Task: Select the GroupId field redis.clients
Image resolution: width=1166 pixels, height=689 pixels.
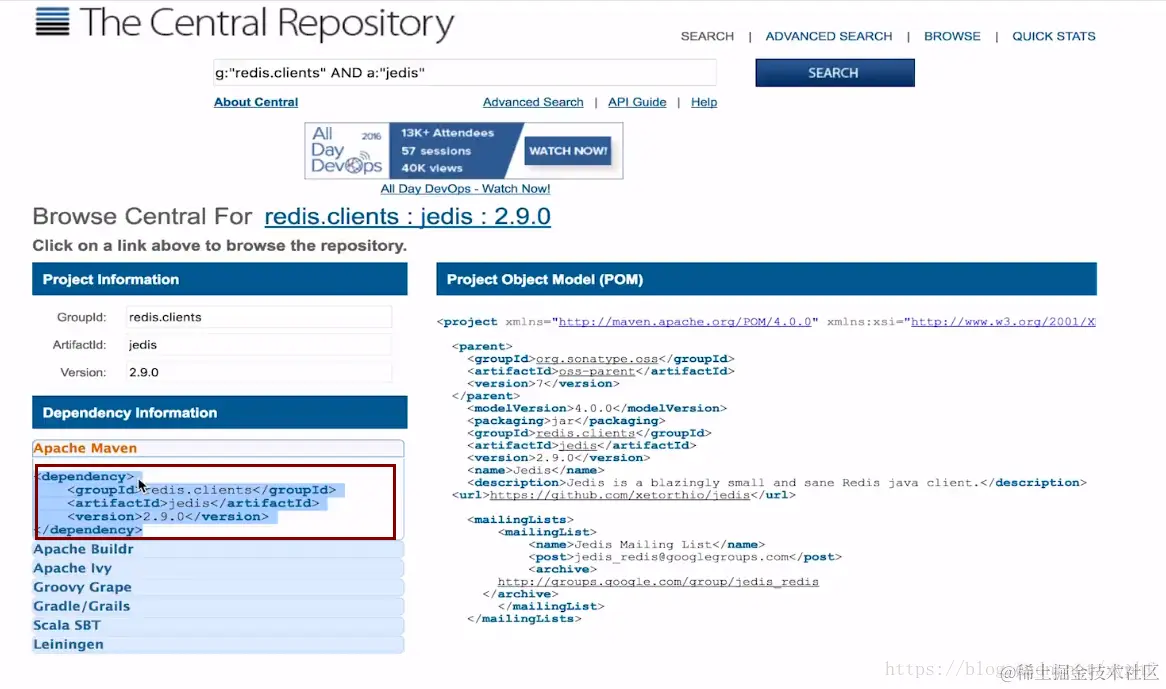Action: coord(258,317)
